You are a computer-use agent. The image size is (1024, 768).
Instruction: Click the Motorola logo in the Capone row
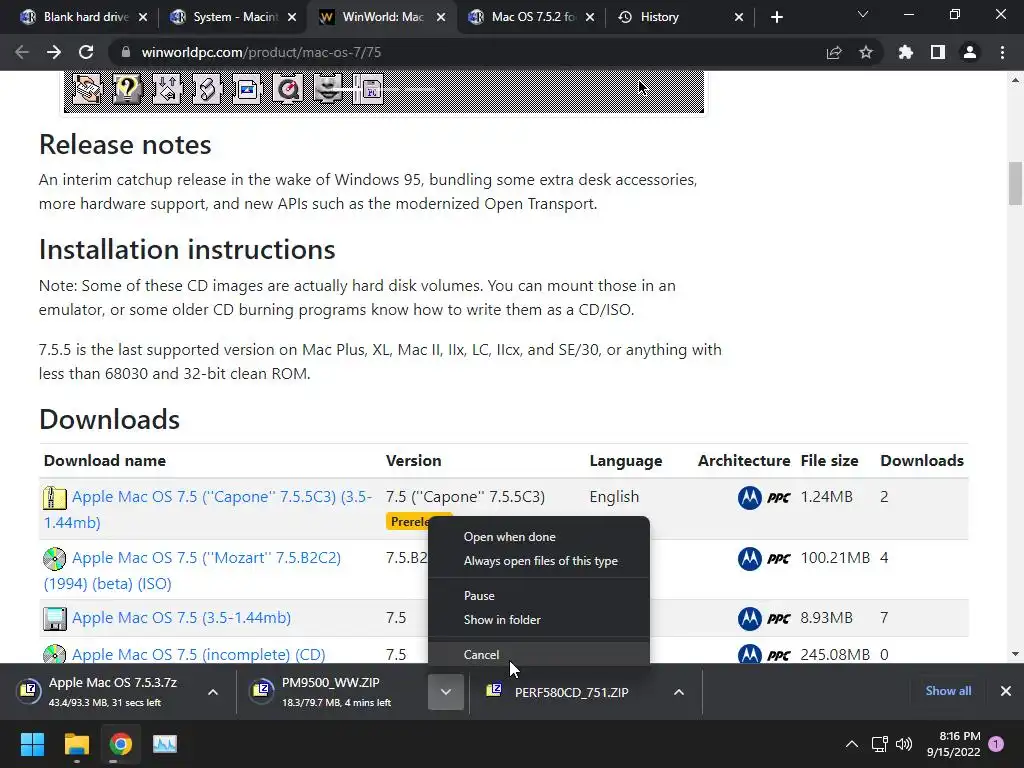tap(750, 498)
